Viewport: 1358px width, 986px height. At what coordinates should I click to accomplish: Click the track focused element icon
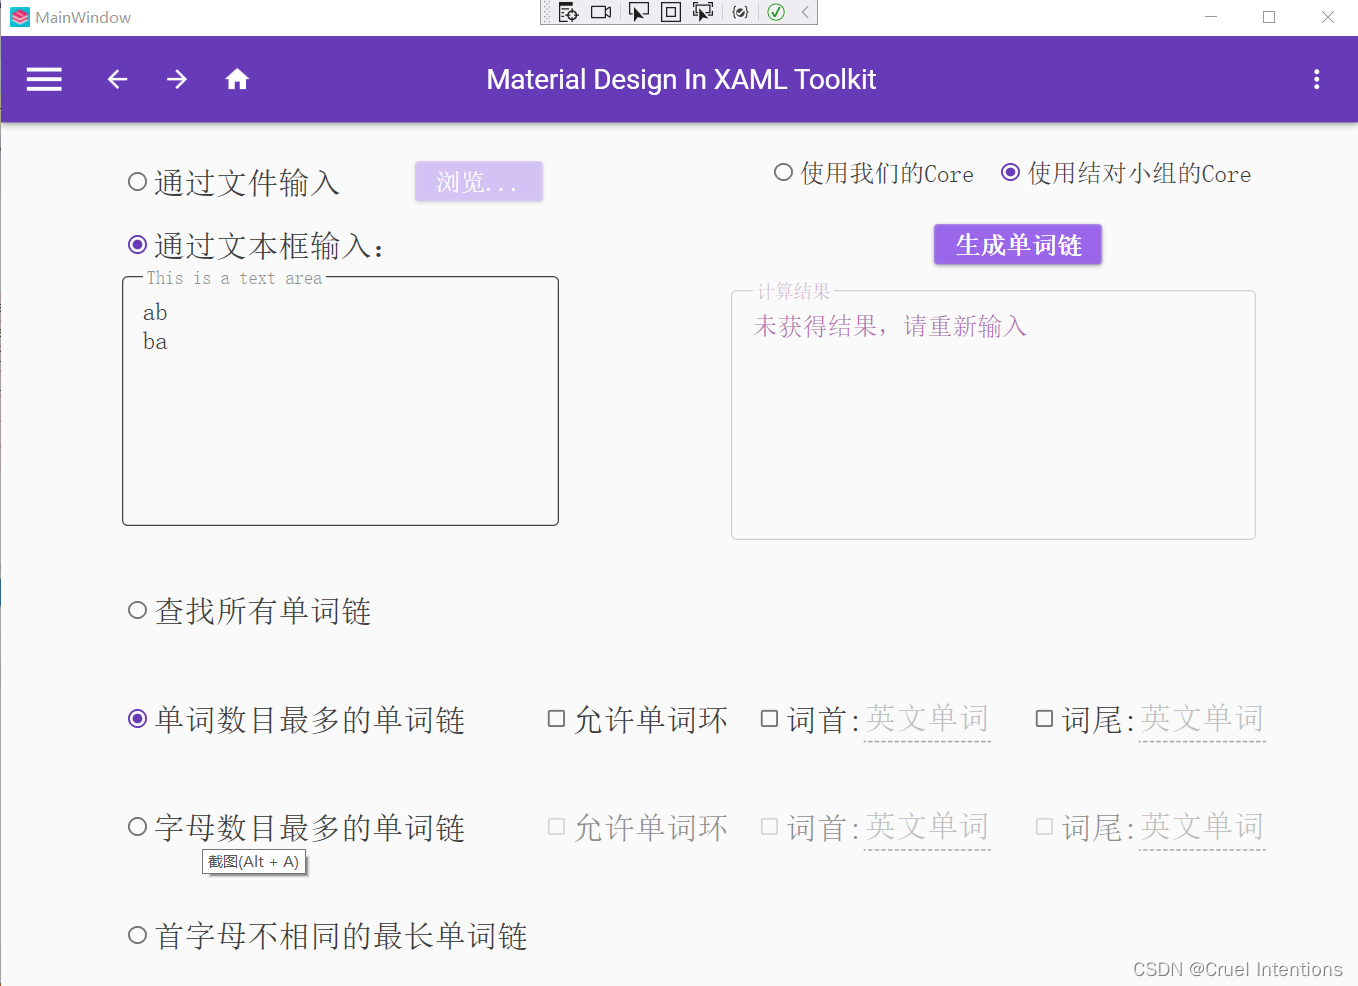pyautogui.click(x=703, y=12)
